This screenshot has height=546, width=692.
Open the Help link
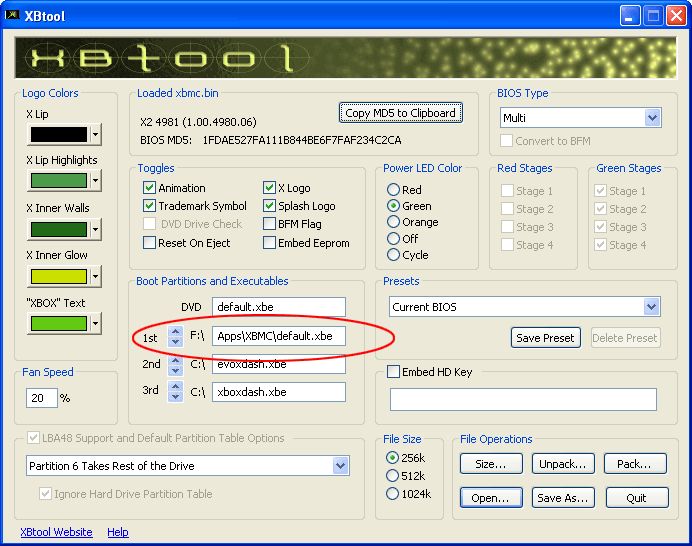118,532
